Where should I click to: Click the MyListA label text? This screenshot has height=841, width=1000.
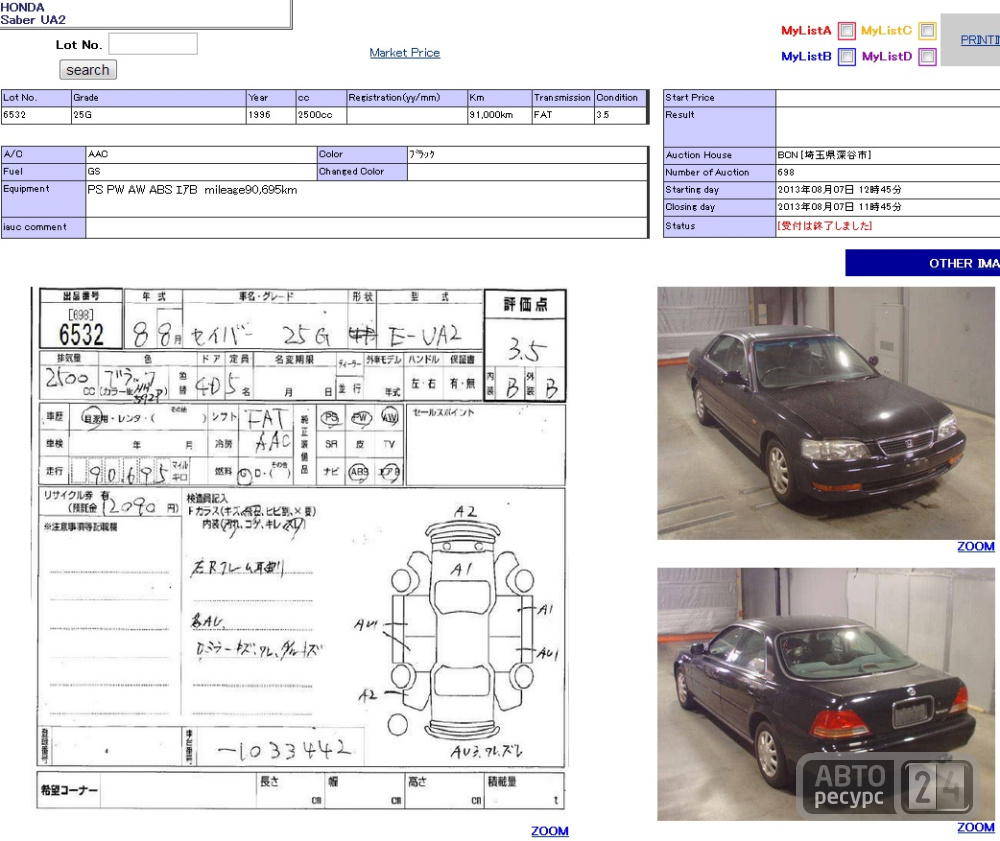(806, 31)
